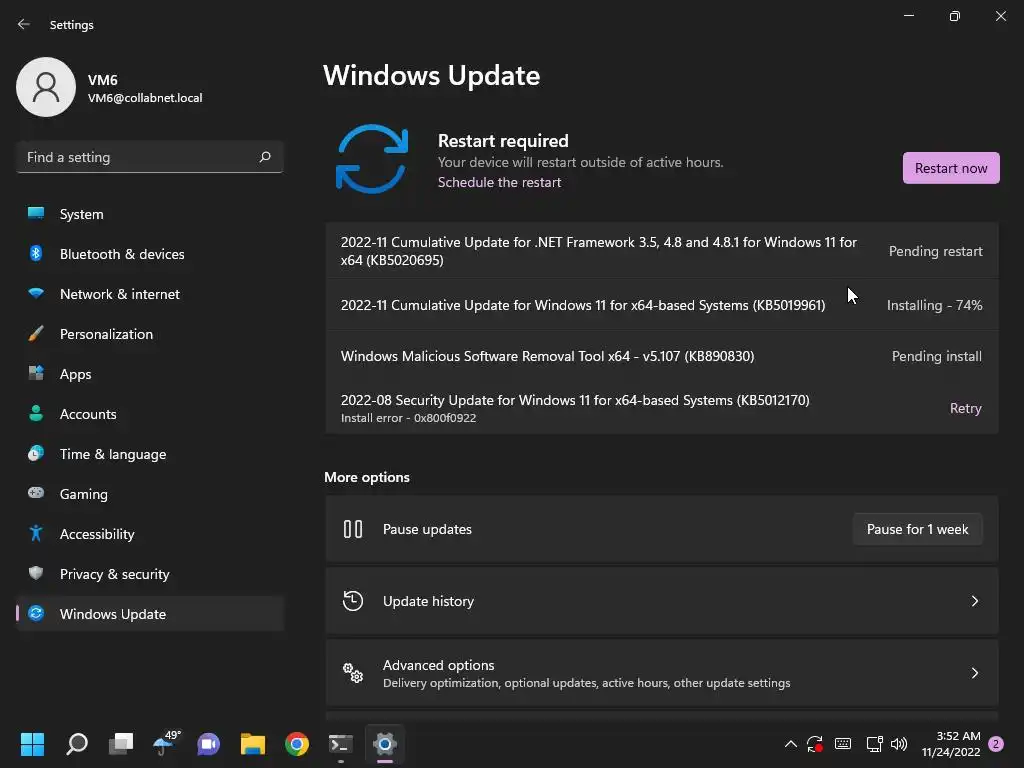The height and width of the screenshot is (768, 1024).
Task: Select the Time & language clock icon
Action: point(36,453)
